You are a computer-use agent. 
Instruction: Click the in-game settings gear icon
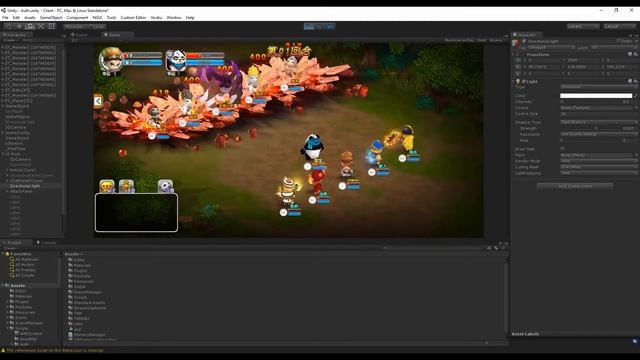pyautogui.click(x=165, y=186)
